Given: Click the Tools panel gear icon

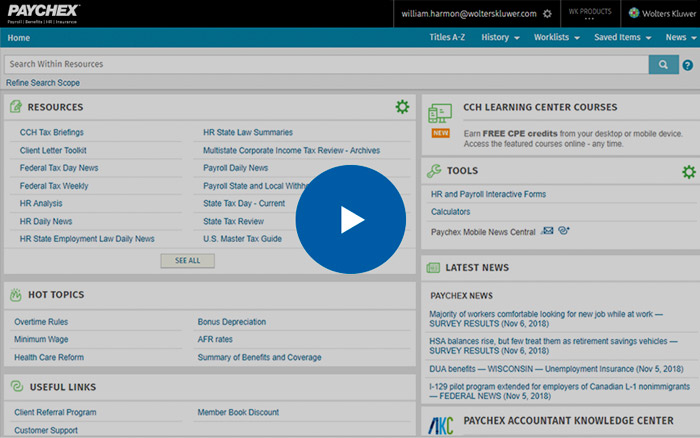Looking at the screenshot, I should [x=689, y=171].
